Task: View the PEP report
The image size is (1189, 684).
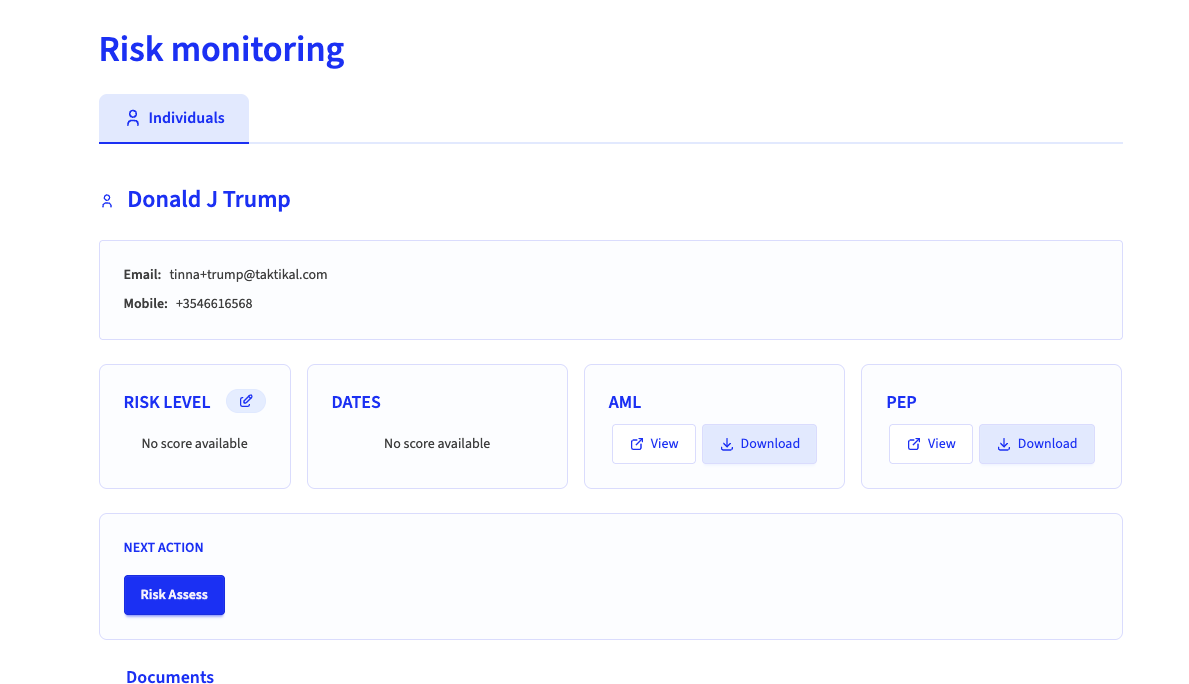Action: click(930, 444)
